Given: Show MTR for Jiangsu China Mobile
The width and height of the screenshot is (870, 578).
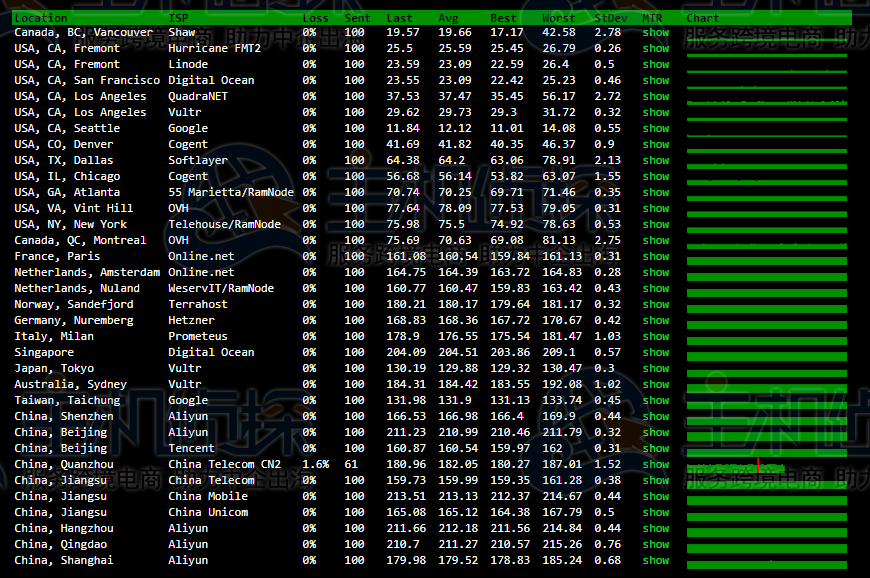Looking at the screenshot, I should tap(655, 496).
